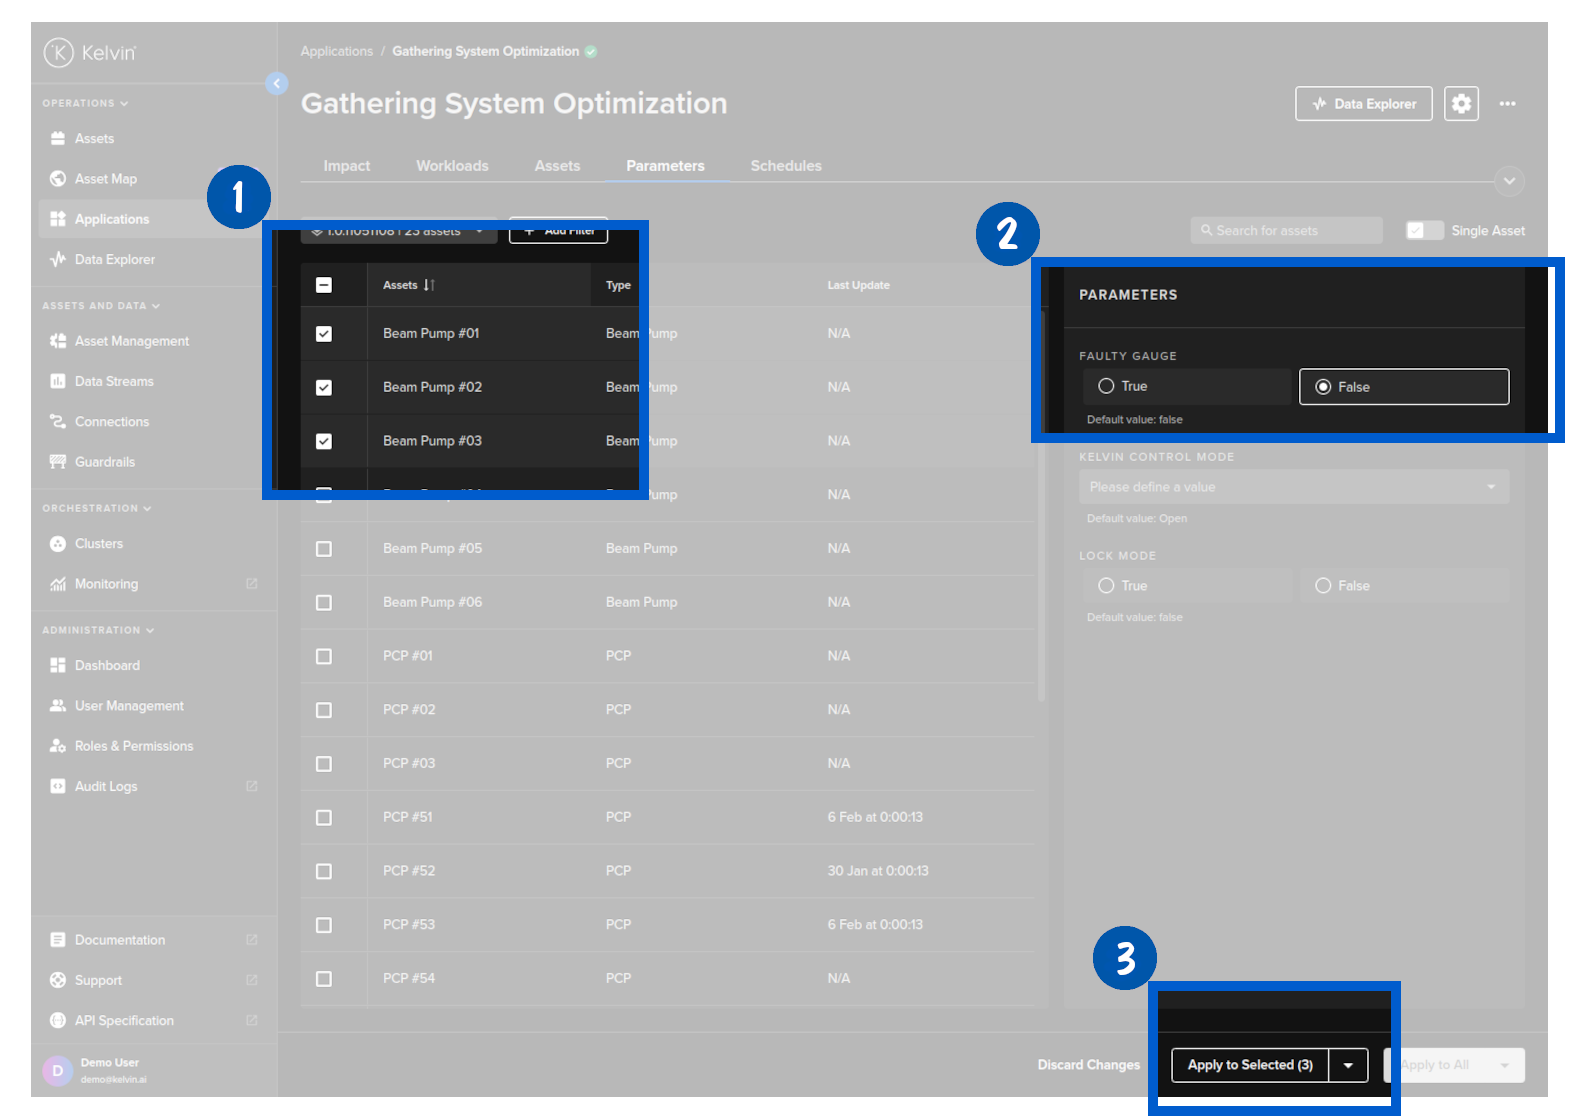Open Kelvin Control Mode dropdown
Screen dimensions: 1580x1120
tap(1293, 487)
